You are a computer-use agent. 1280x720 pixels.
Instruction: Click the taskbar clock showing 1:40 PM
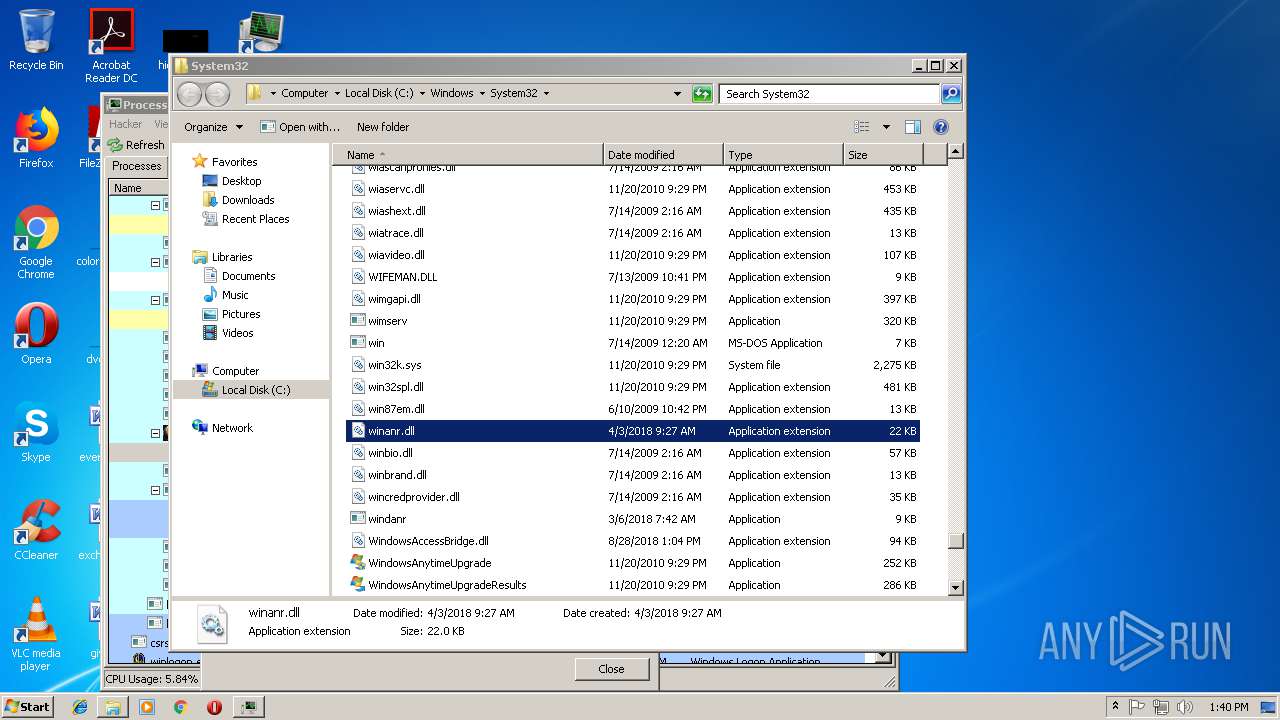[1228, 707]
